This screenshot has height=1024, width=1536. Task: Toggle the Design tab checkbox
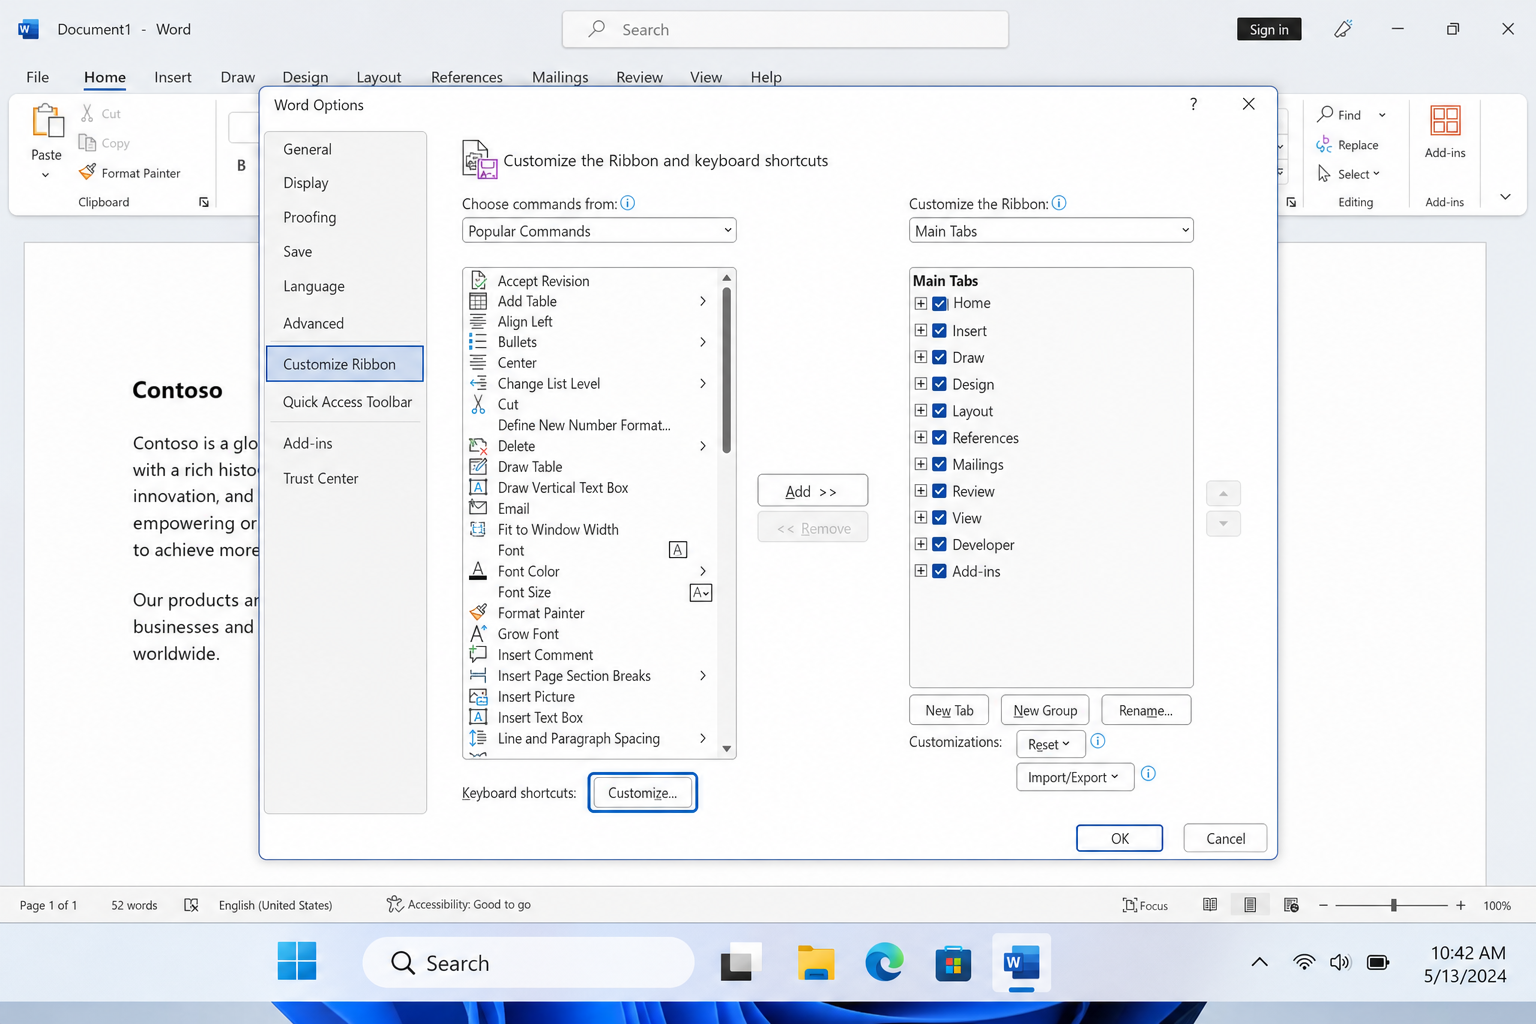[940, 384]
